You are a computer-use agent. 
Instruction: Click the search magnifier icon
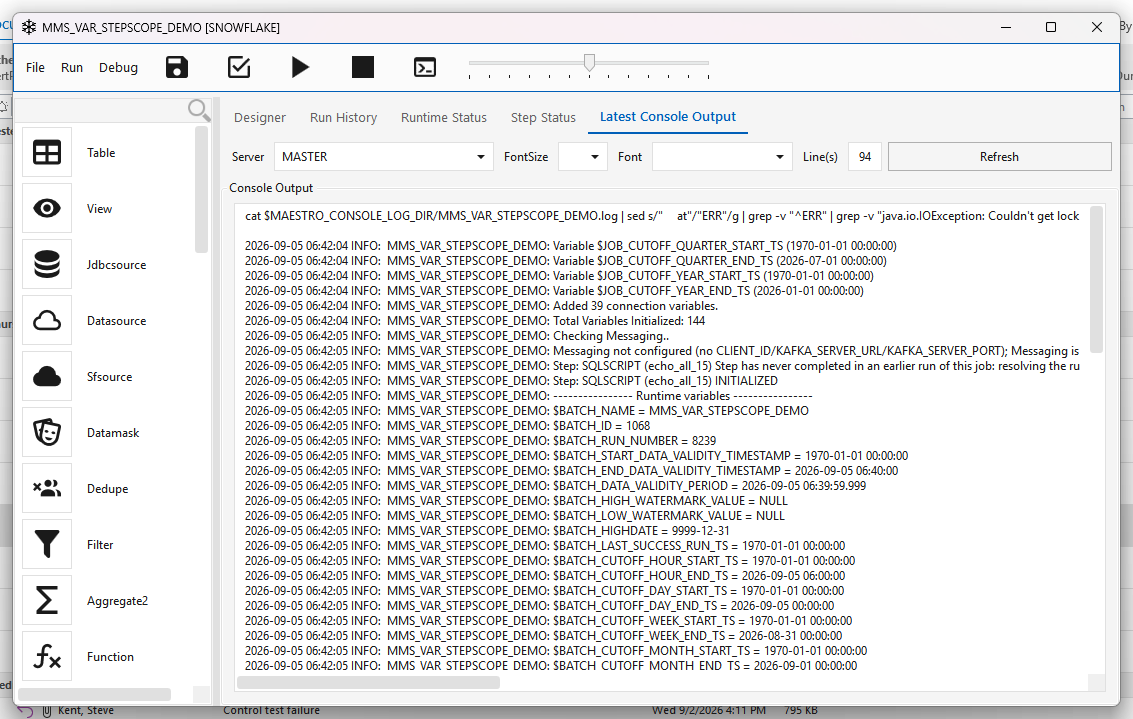coord(198,110)
